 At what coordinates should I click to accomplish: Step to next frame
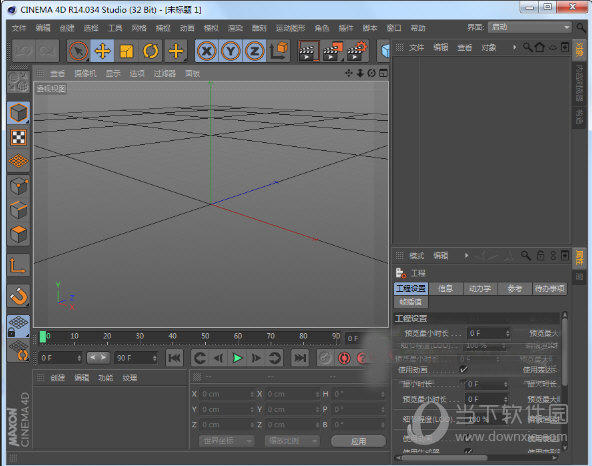click(256, 358)
